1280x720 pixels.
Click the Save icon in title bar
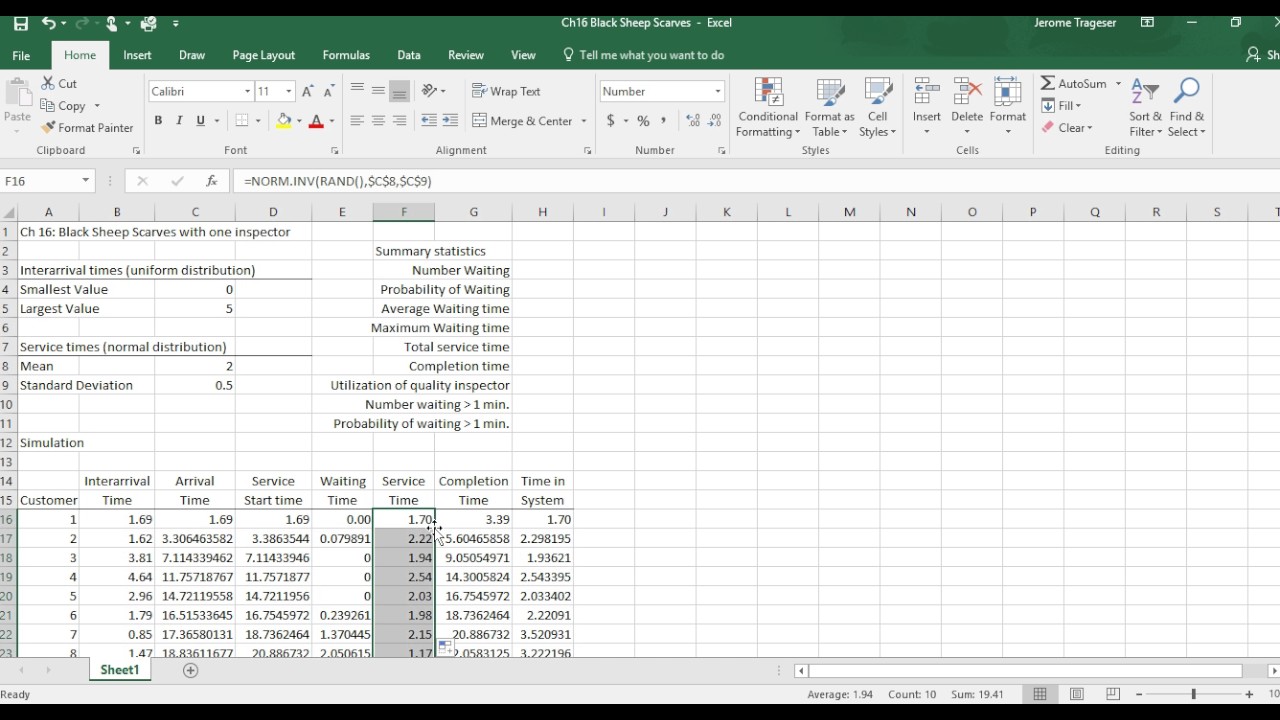tap(20, 23)
